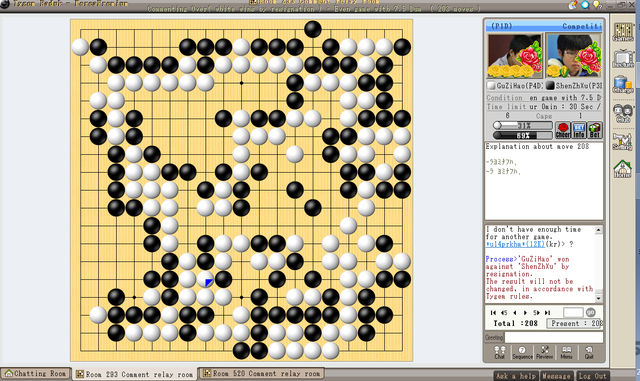Click the round go button
Image resolution: width=640 pixels, height=381 pixels.
590,312
